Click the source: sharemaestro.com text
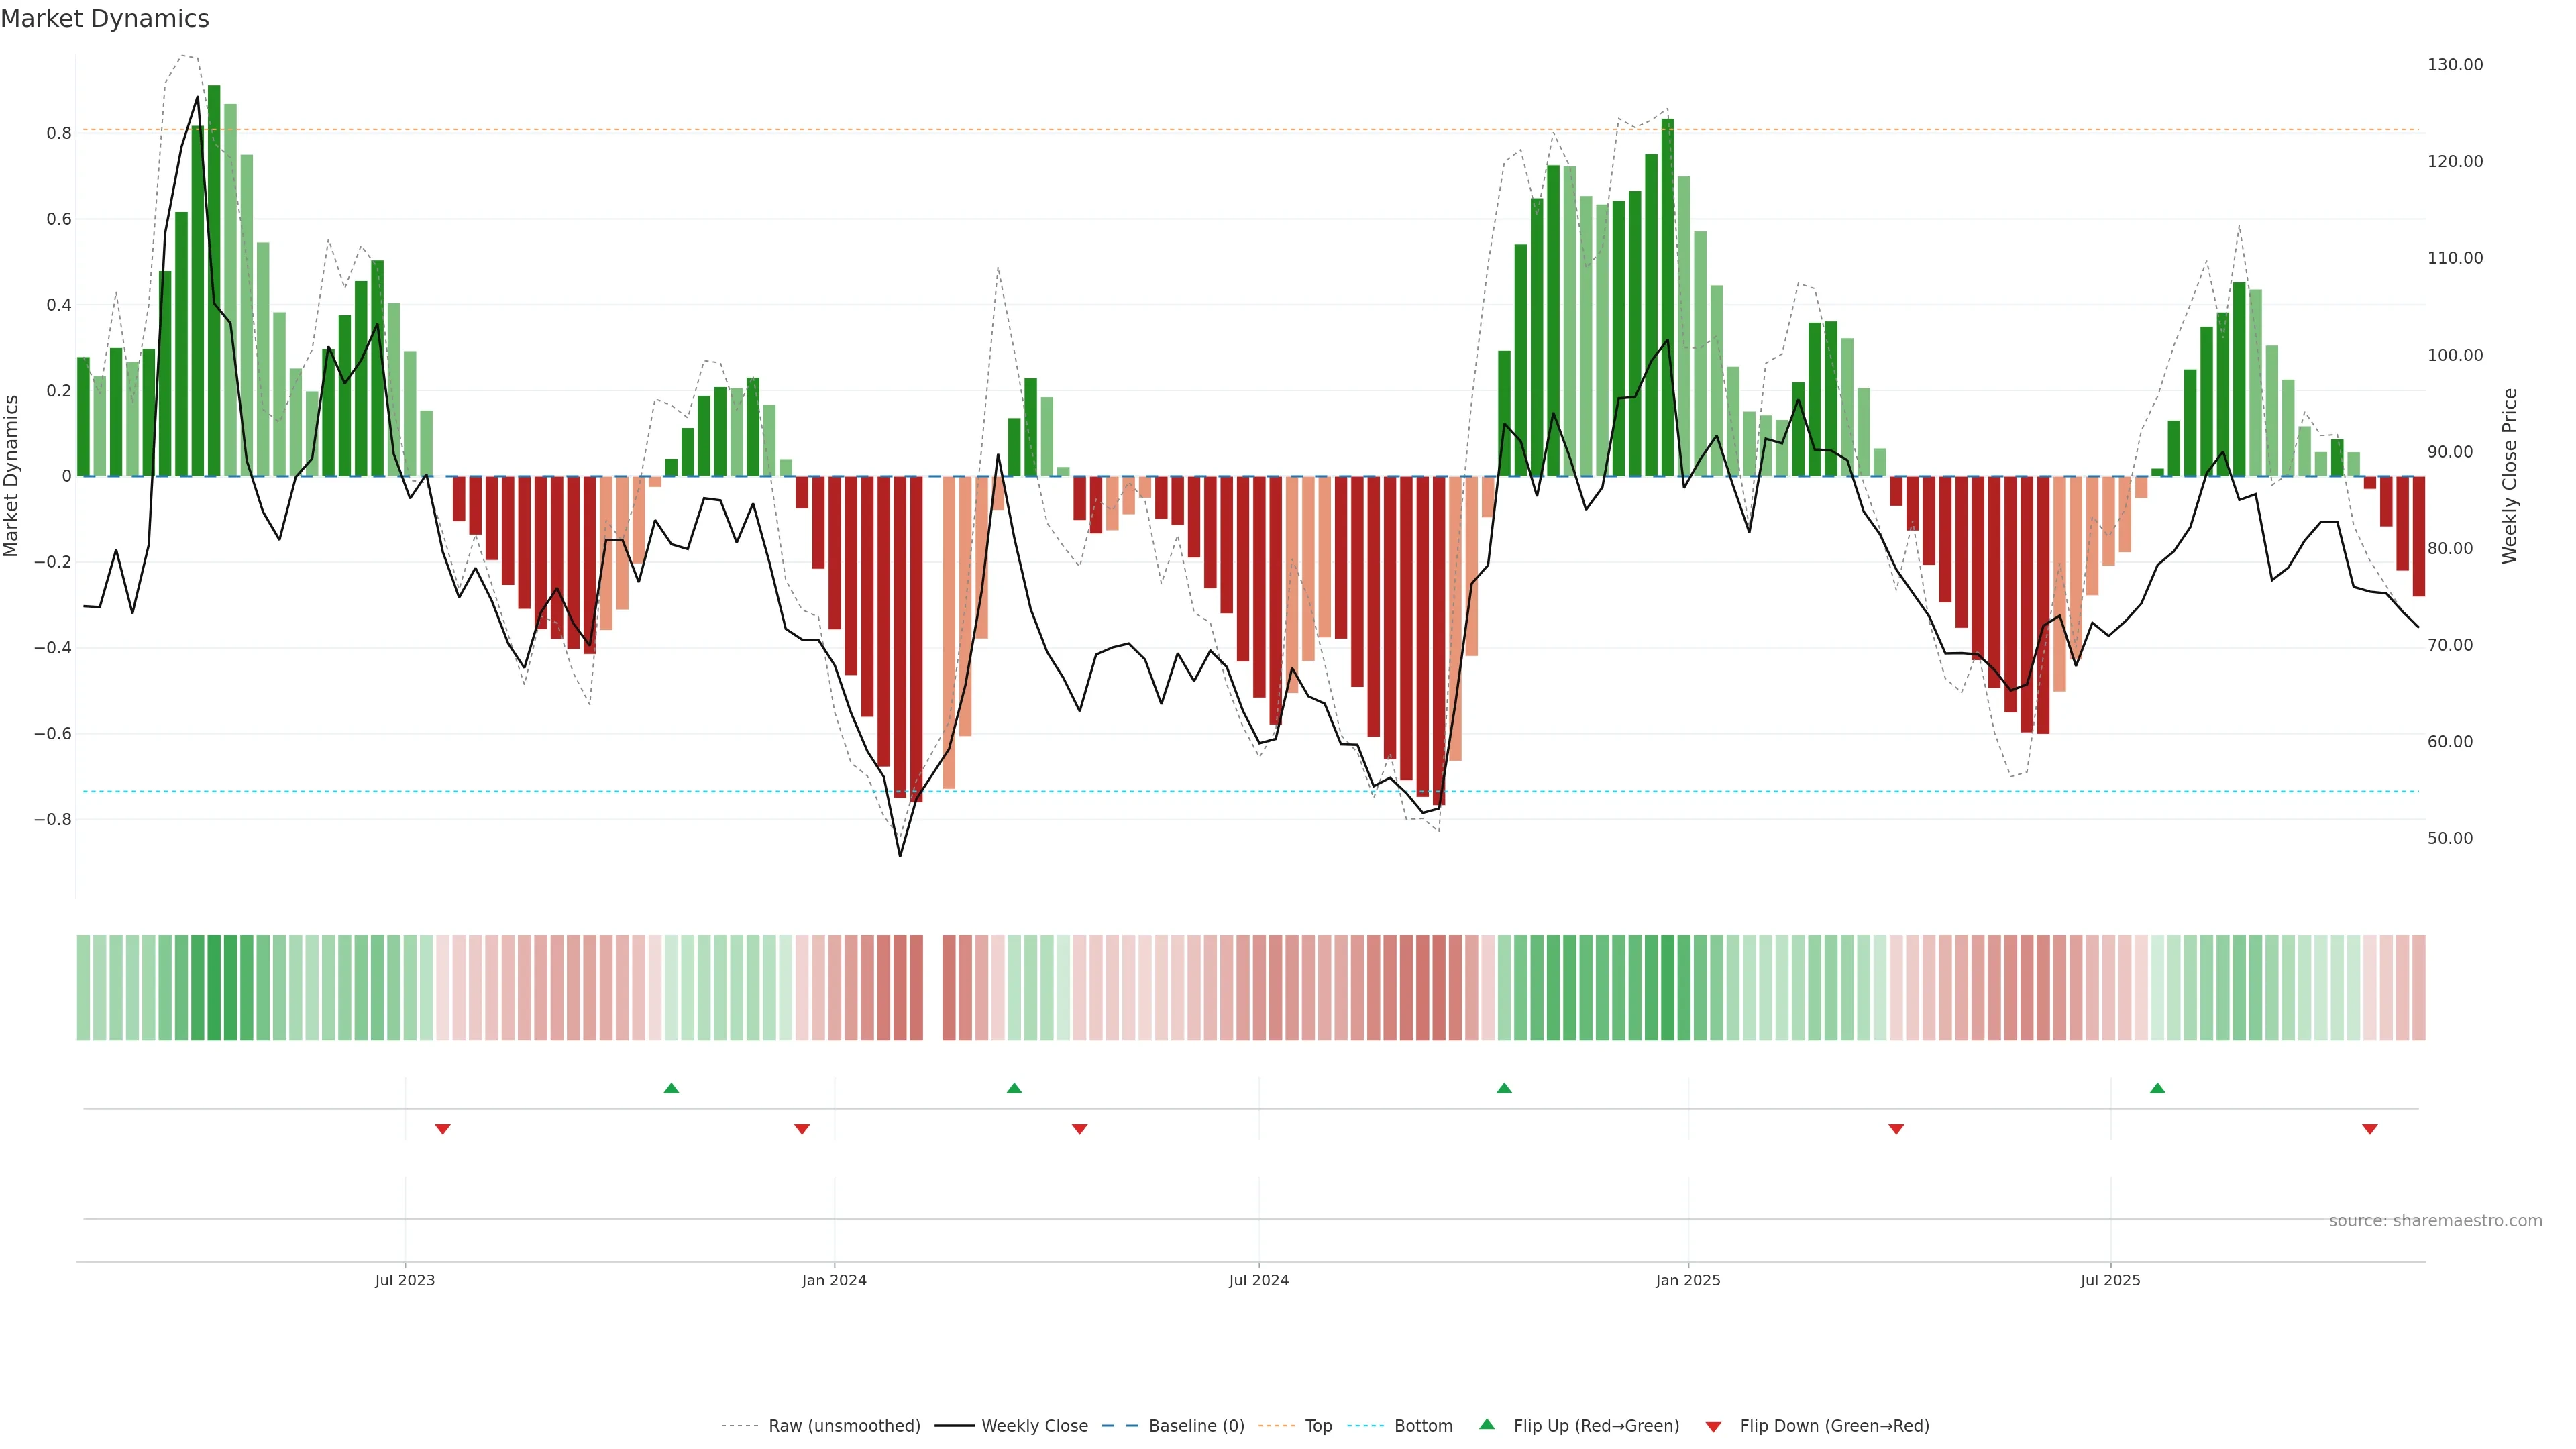The image size is (2576, 1449). click(2435, 1221)
